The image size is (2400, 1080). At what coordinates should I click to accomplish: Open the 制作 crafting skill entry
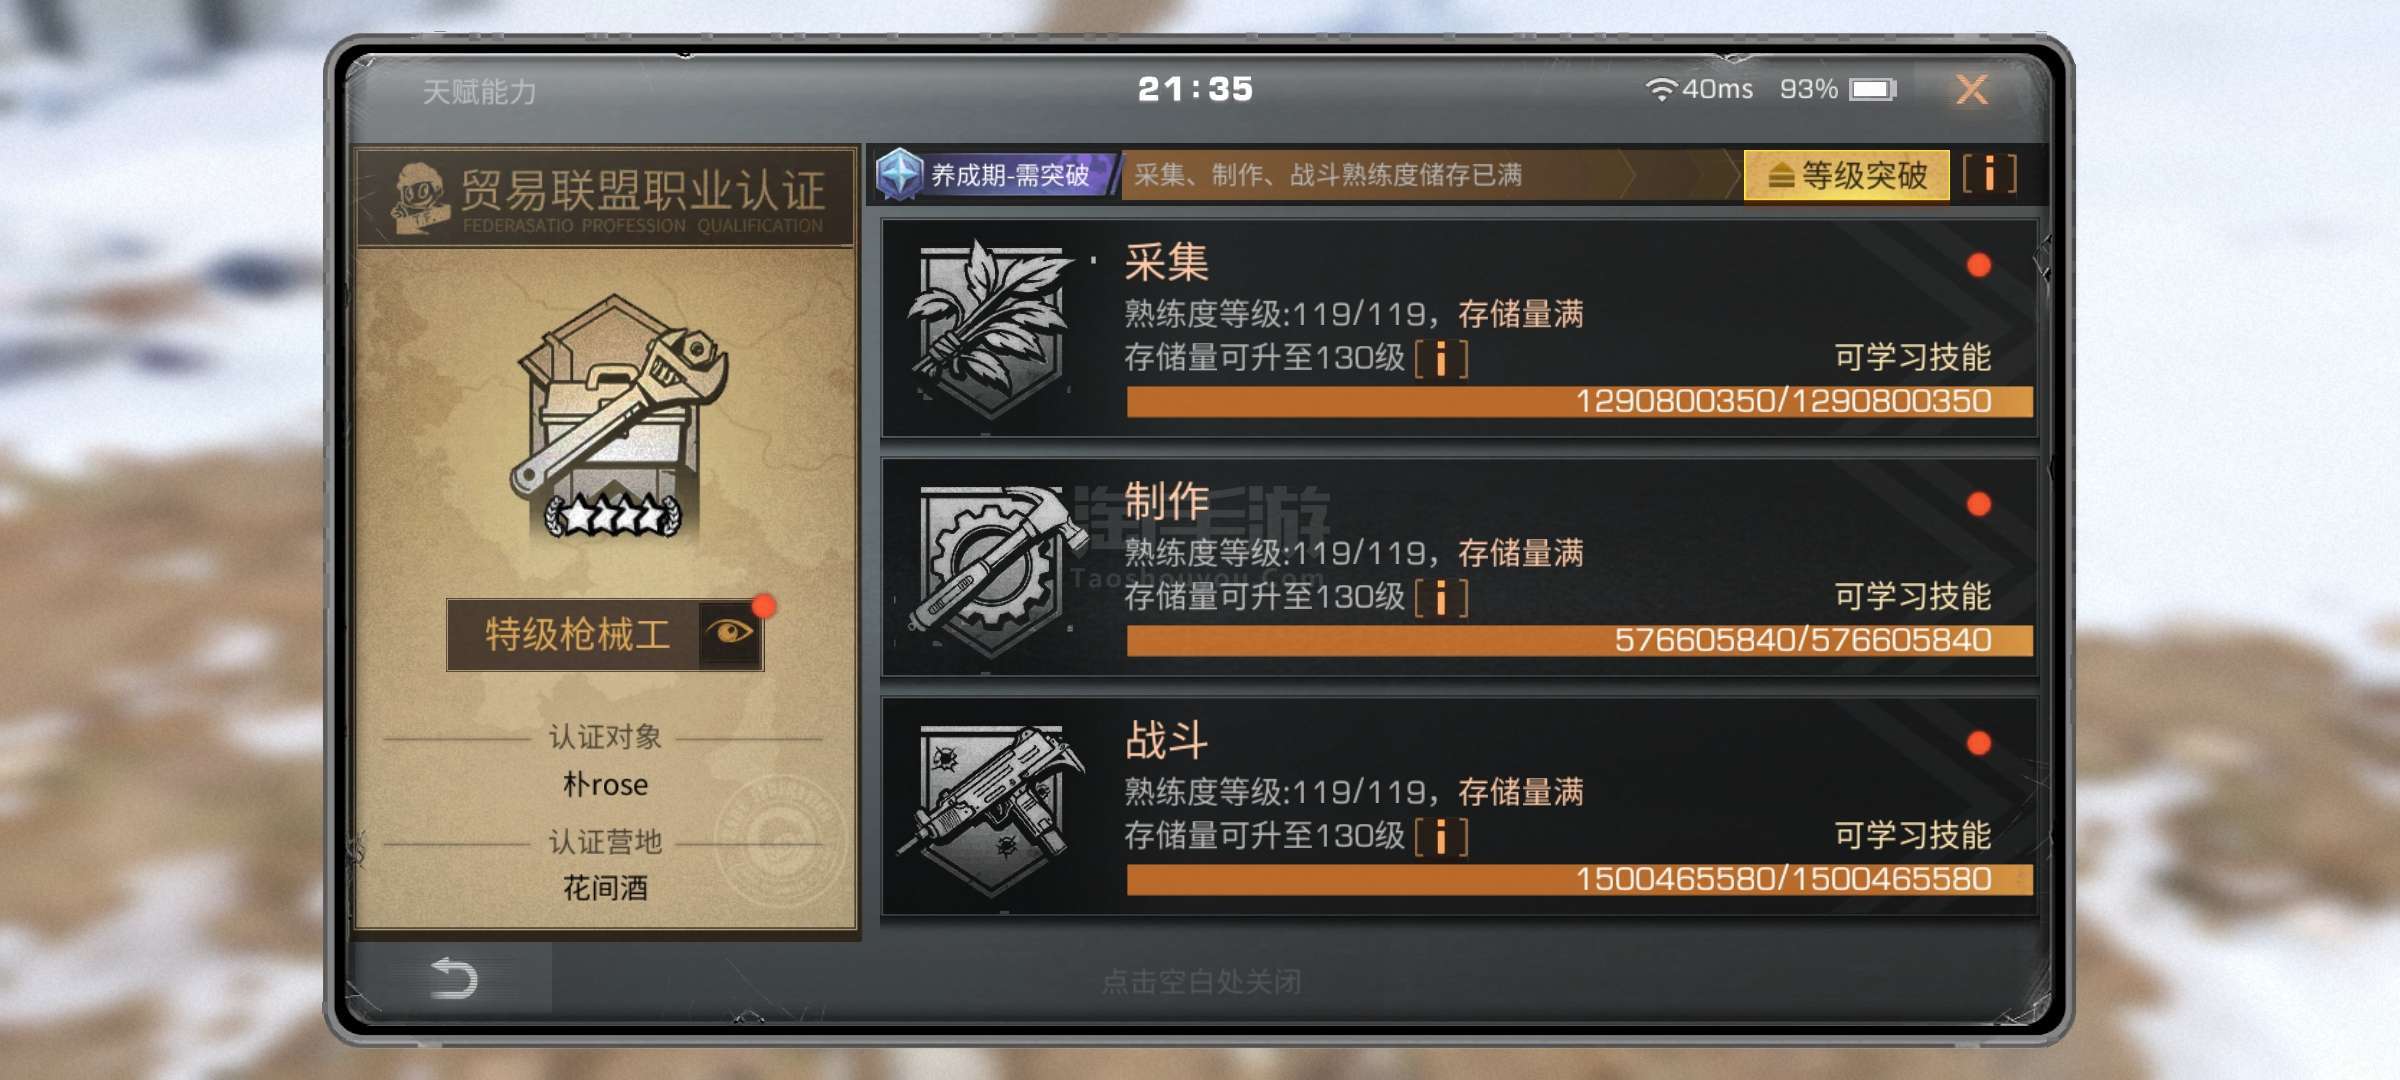click(x=1459, y=567)
